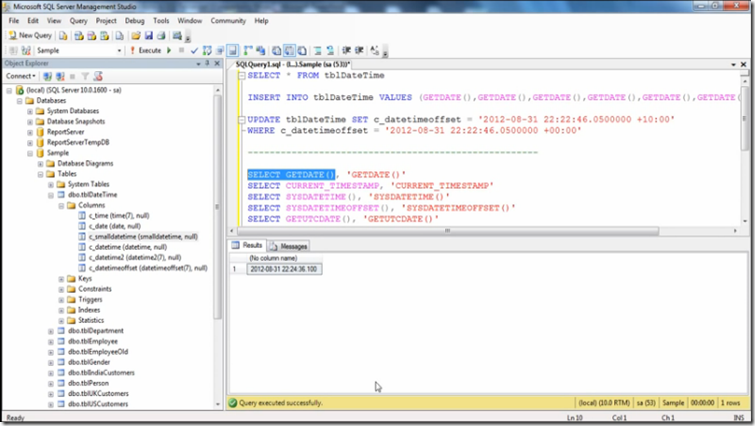
Task: Open the Object Explorer window position dropdown
Action: 198,64
